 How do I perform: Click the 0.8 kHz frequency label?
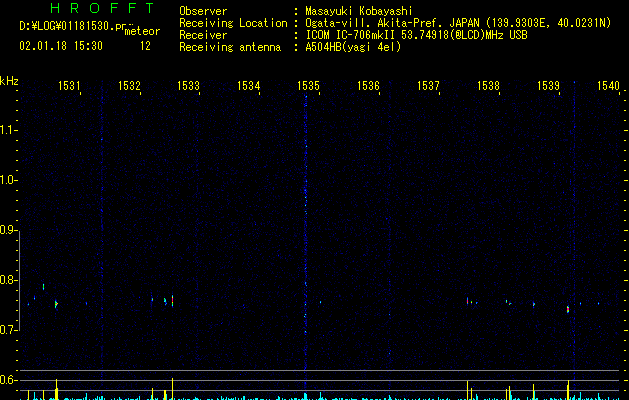point(8,280)
